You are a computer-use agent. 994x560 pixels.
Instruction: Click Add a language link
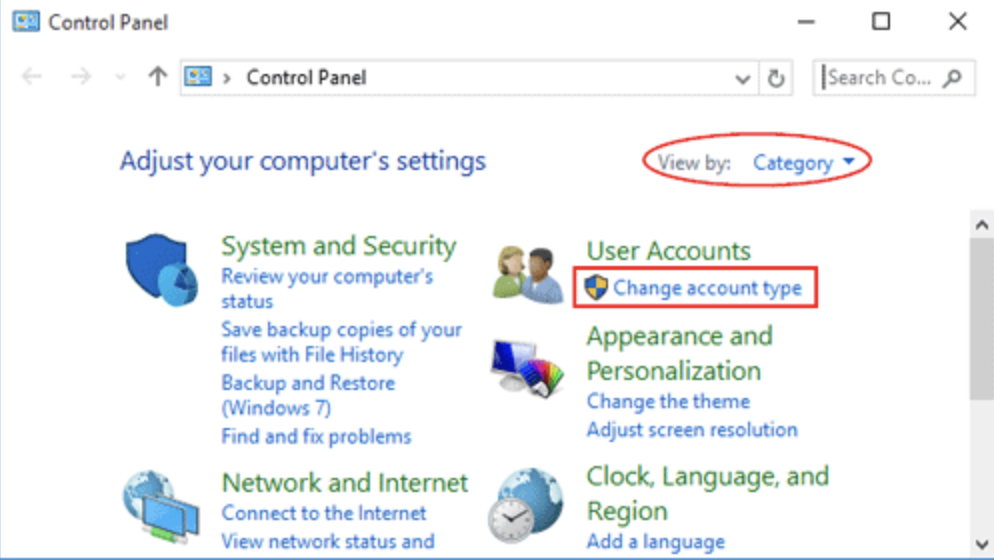point(655,542)
